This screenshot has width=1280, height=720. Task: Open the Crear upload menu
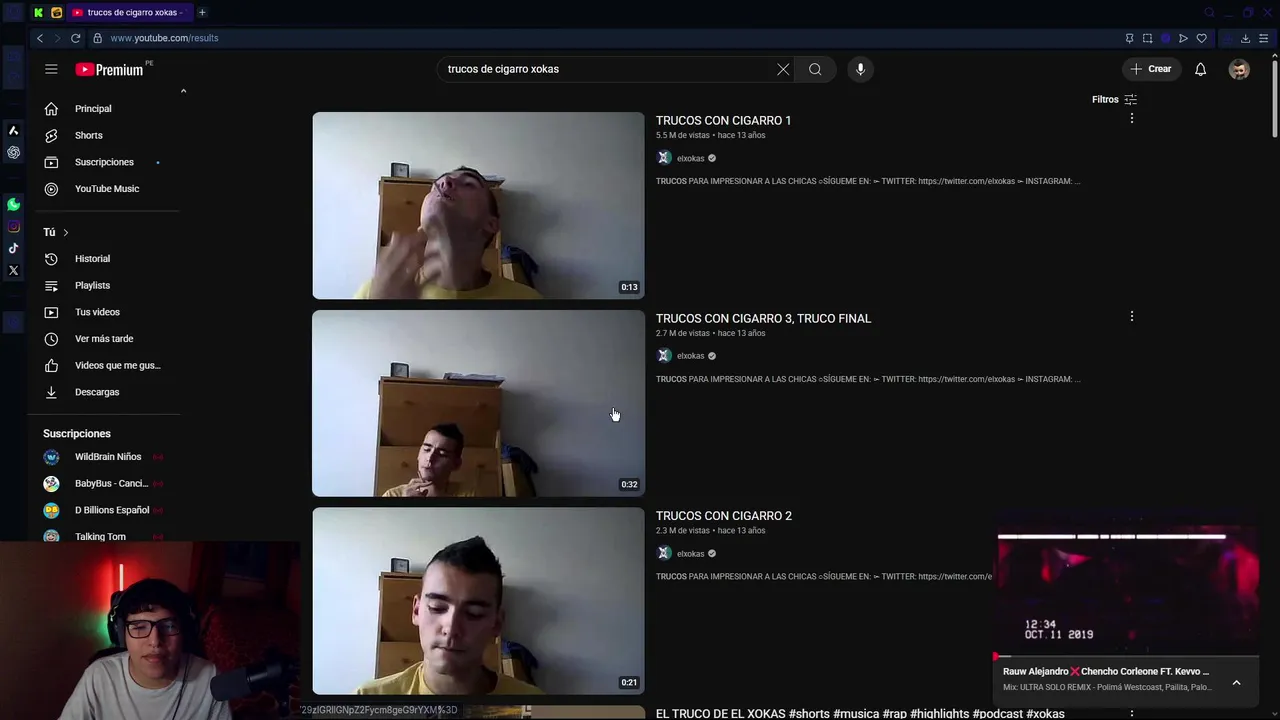pos(1150,69)
